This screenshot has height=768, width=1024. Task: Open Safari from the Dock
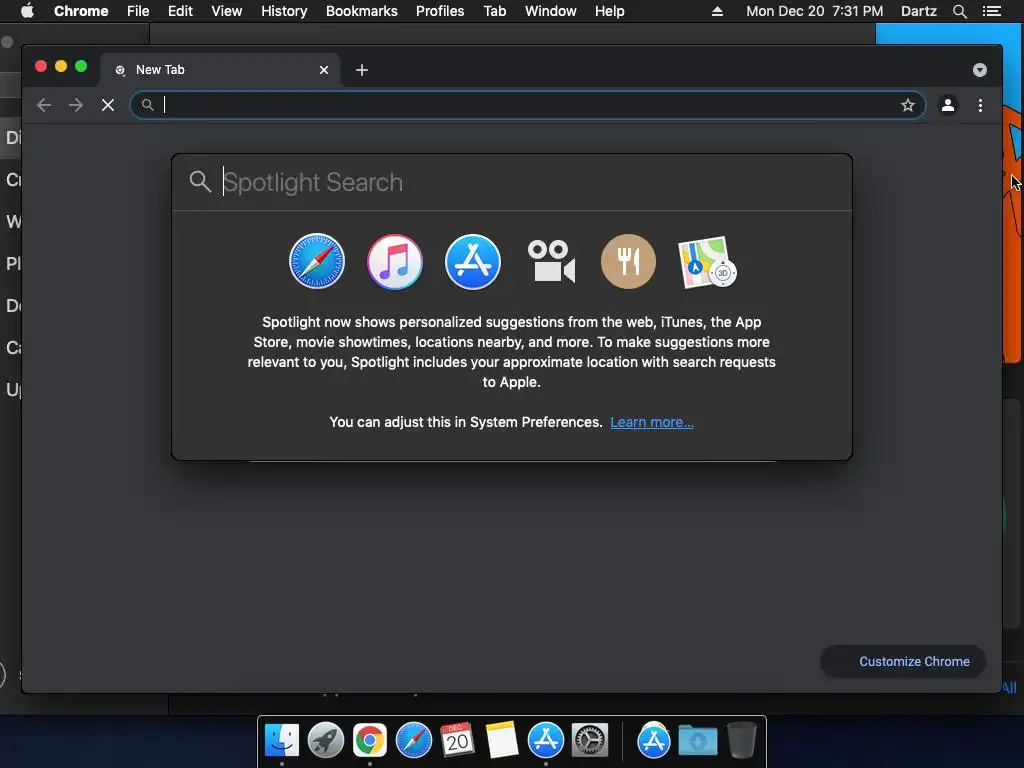tap(413, 740)
